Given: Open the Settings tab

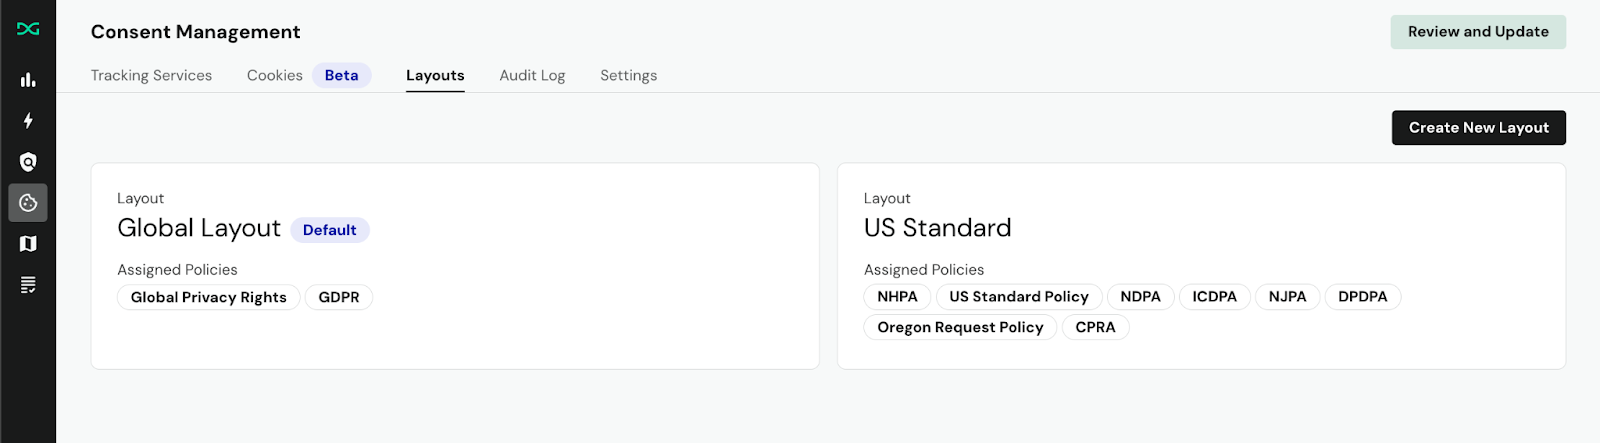Looking at the screenshot, I should [628, 76].
